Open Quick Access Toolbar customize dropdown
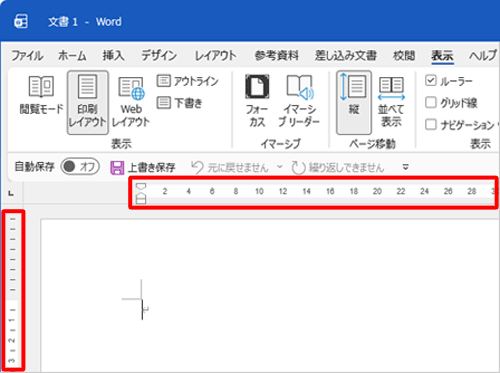The image size is (500, 373). (405, 167)
